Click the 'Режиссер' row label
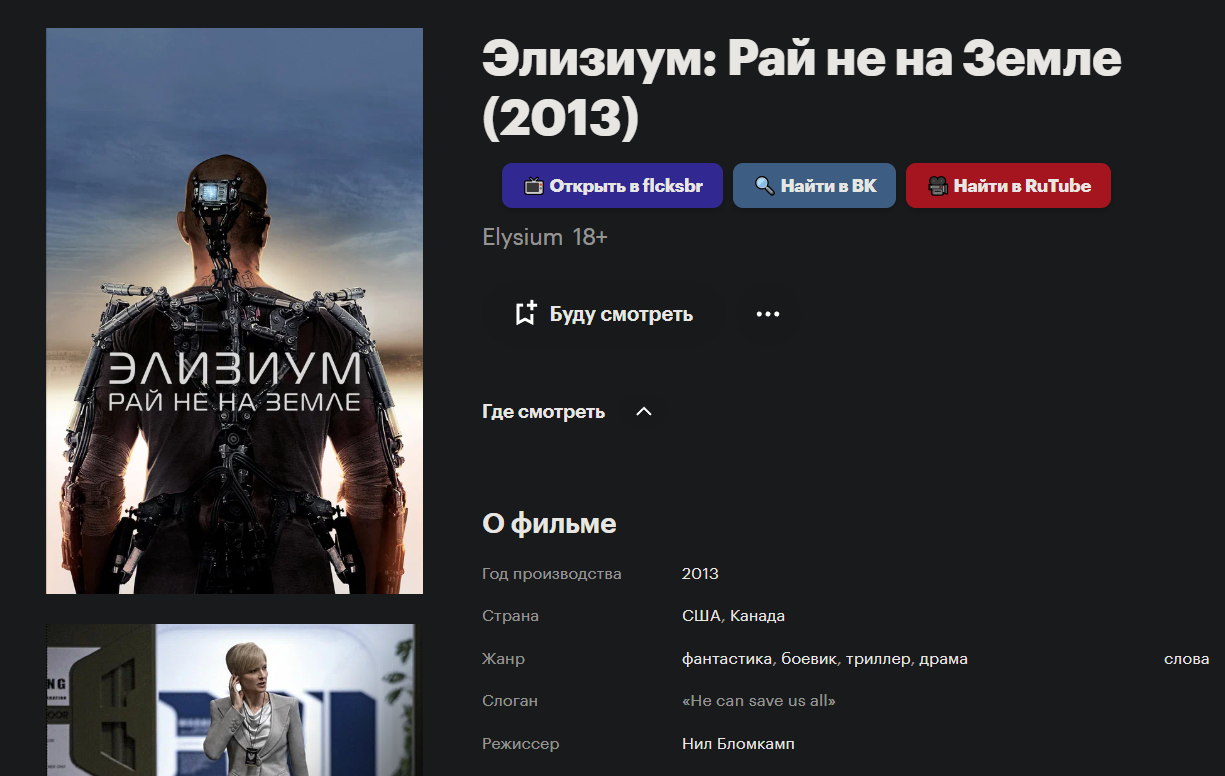 point(521,744)
